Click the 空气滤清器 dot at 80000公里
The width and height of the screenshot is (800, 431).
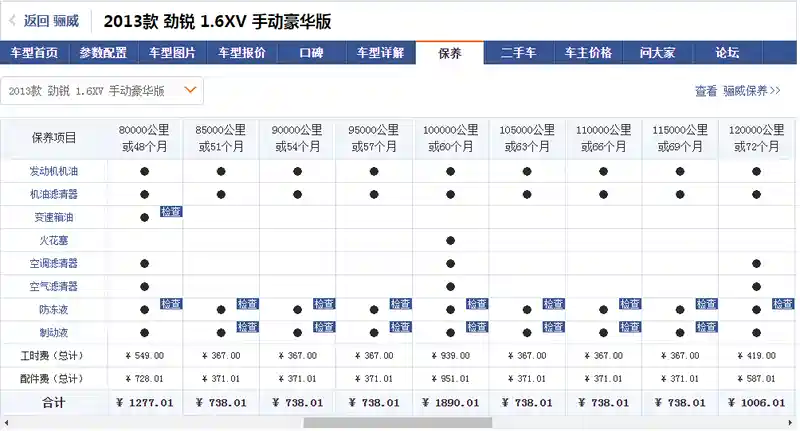tap(144, 287)
